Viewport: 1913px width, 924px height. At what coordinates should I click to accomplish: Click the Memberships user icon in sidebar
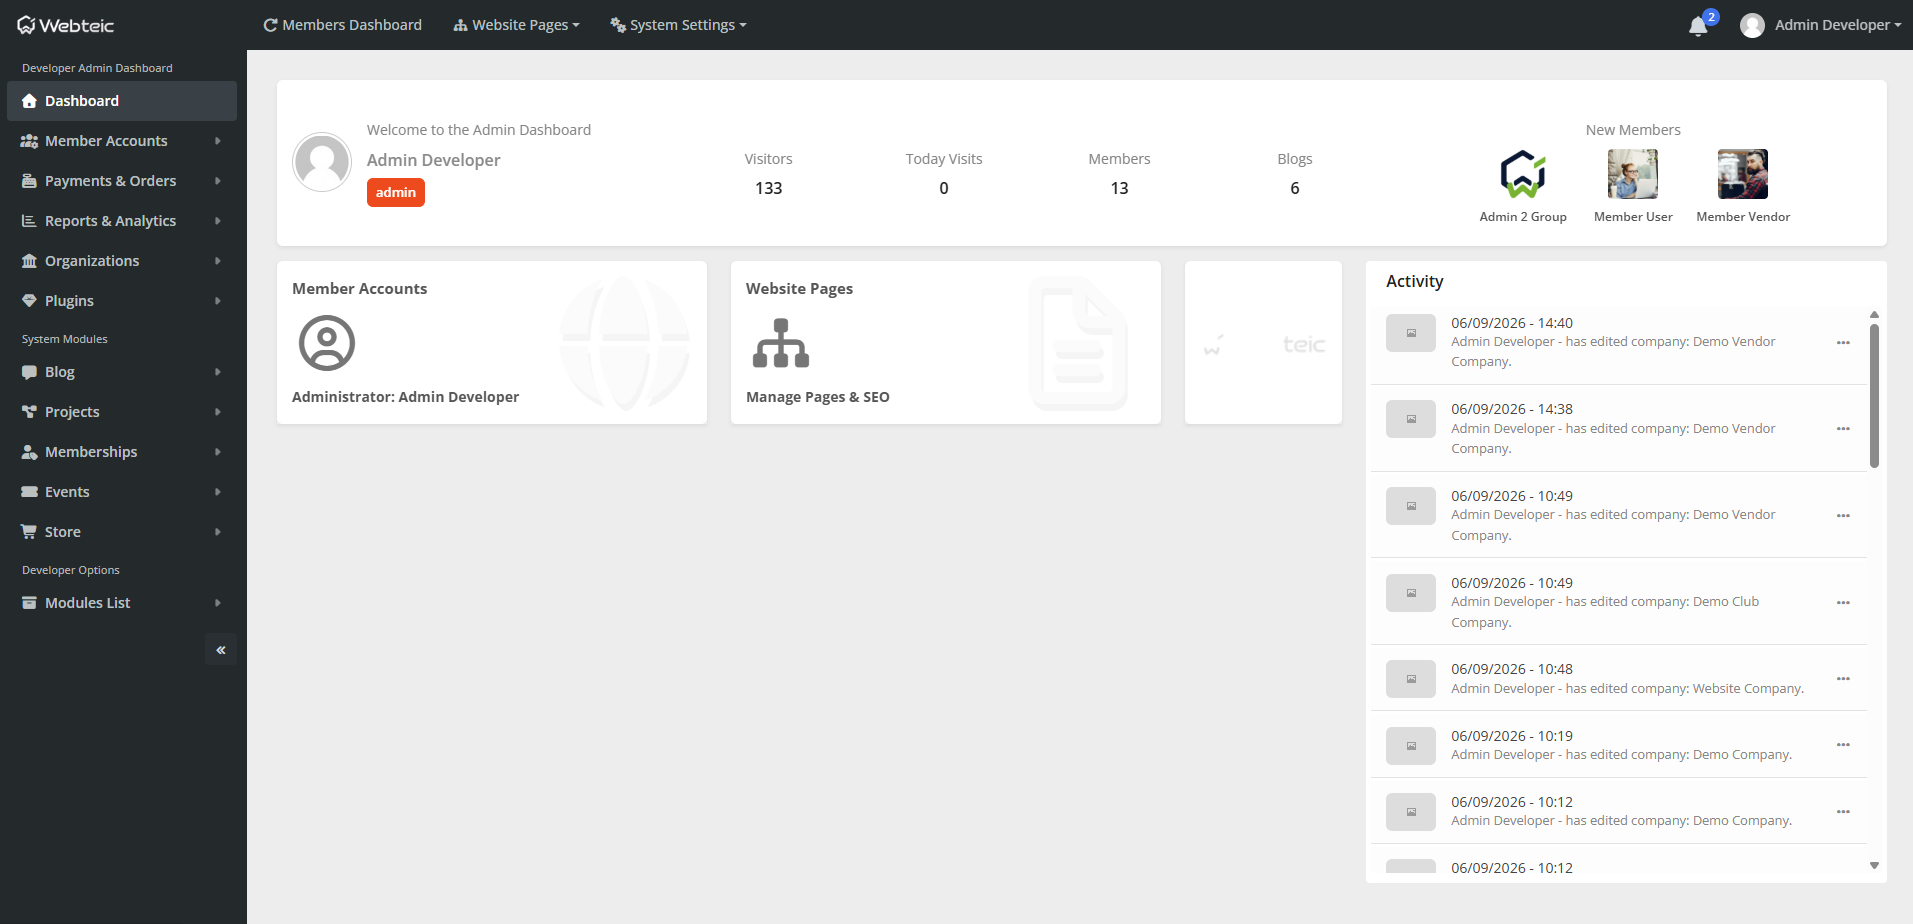(29, 452)
